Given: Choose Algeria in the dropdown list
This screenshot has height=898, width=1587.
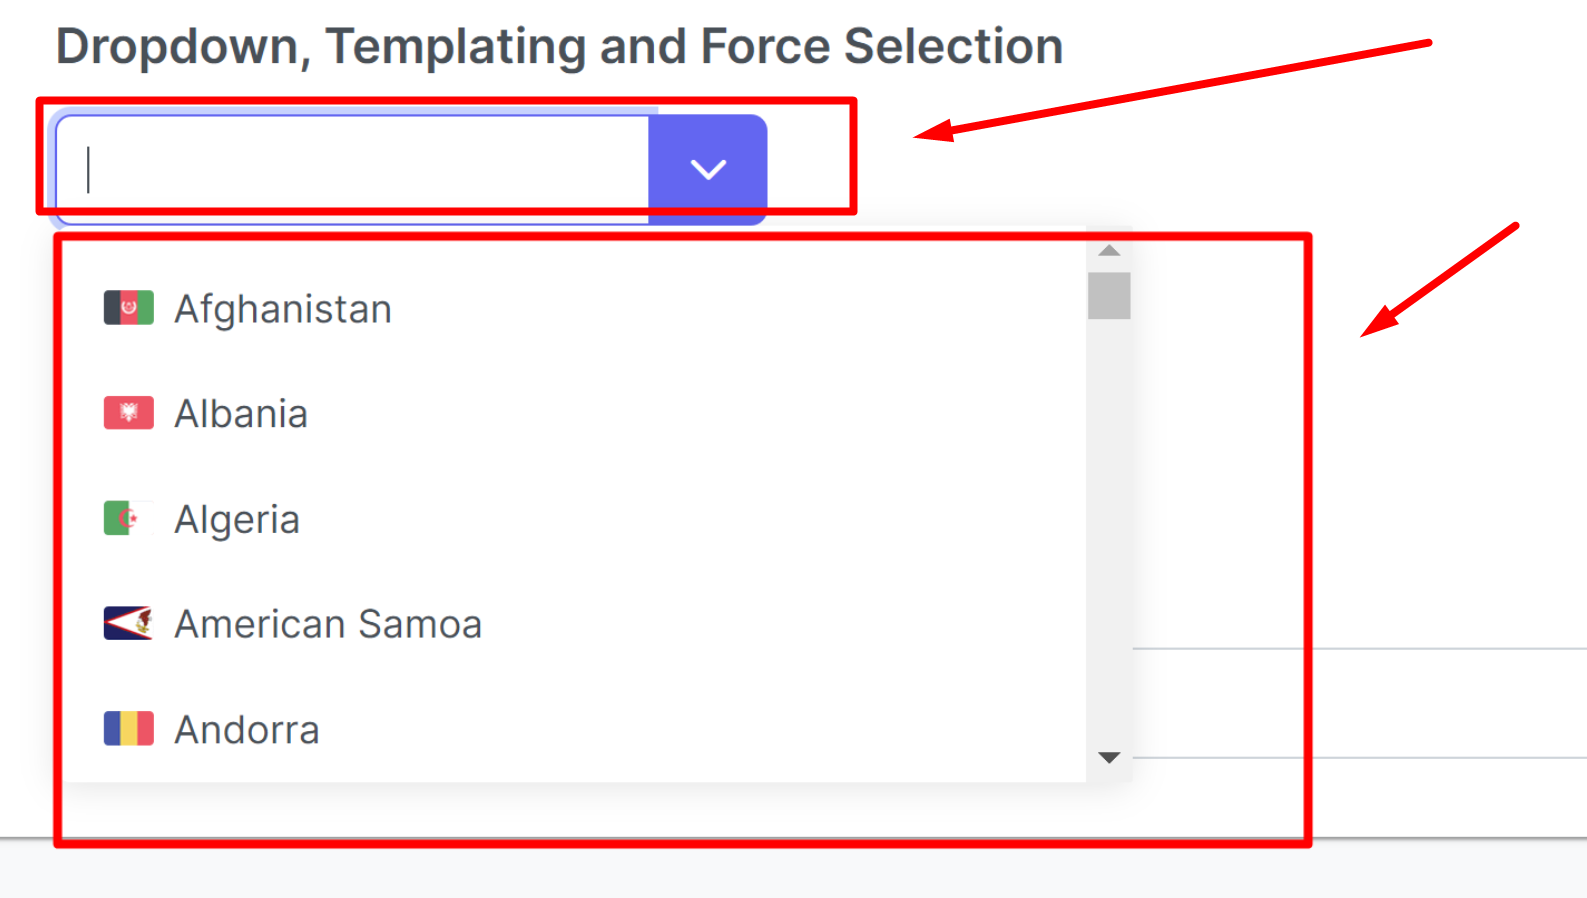Looking at the screenshot, I should [237, 518].
